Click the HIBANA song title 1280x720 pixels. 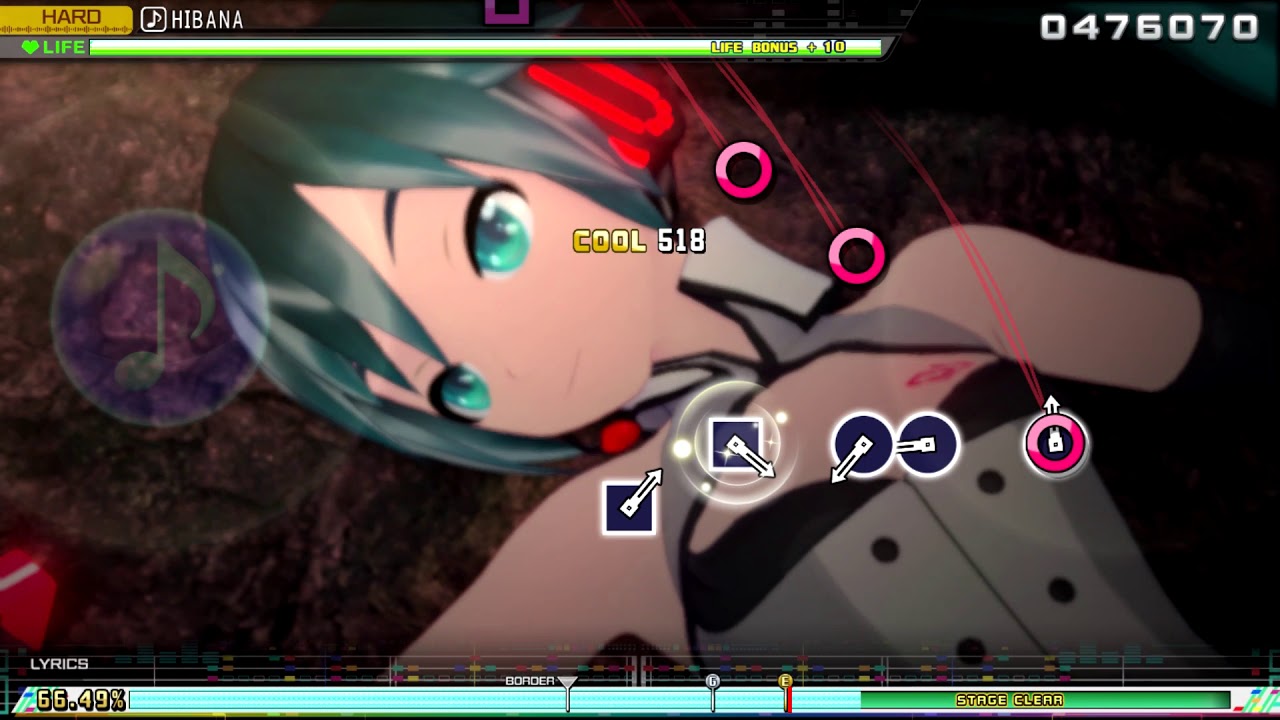coord(207,20)
